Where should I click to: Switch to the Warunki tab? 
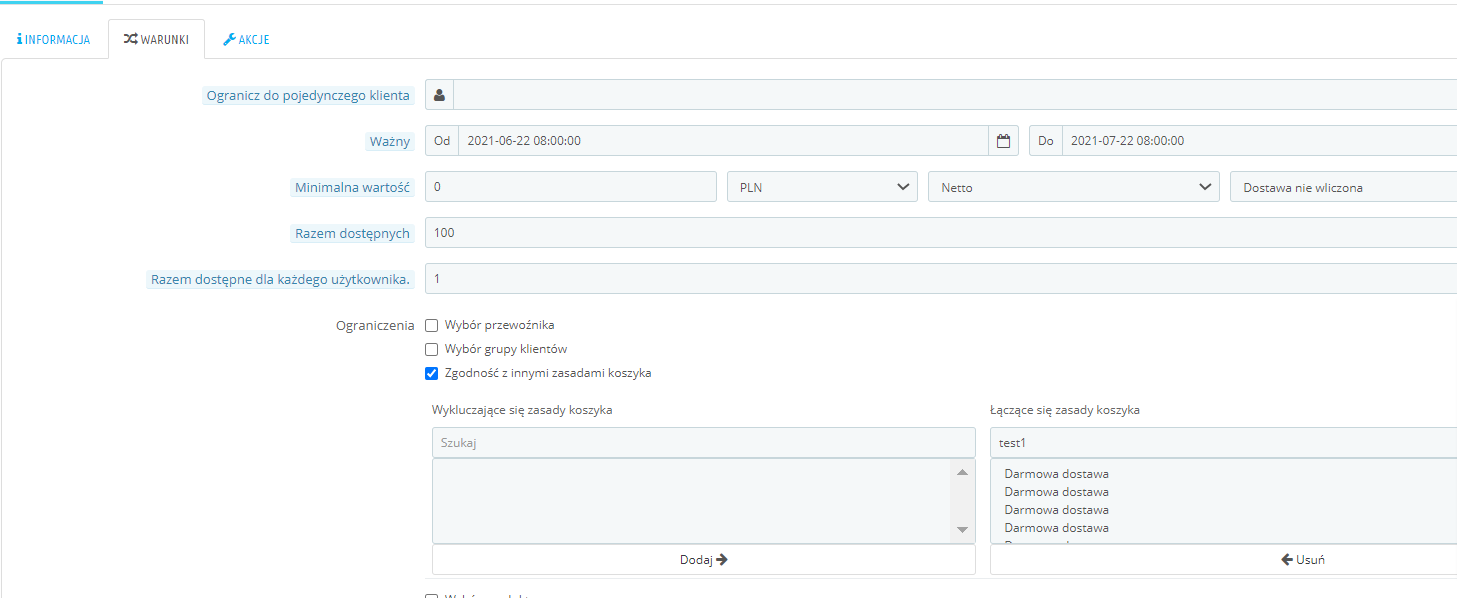pyautogui.click(x=156, y=40)
